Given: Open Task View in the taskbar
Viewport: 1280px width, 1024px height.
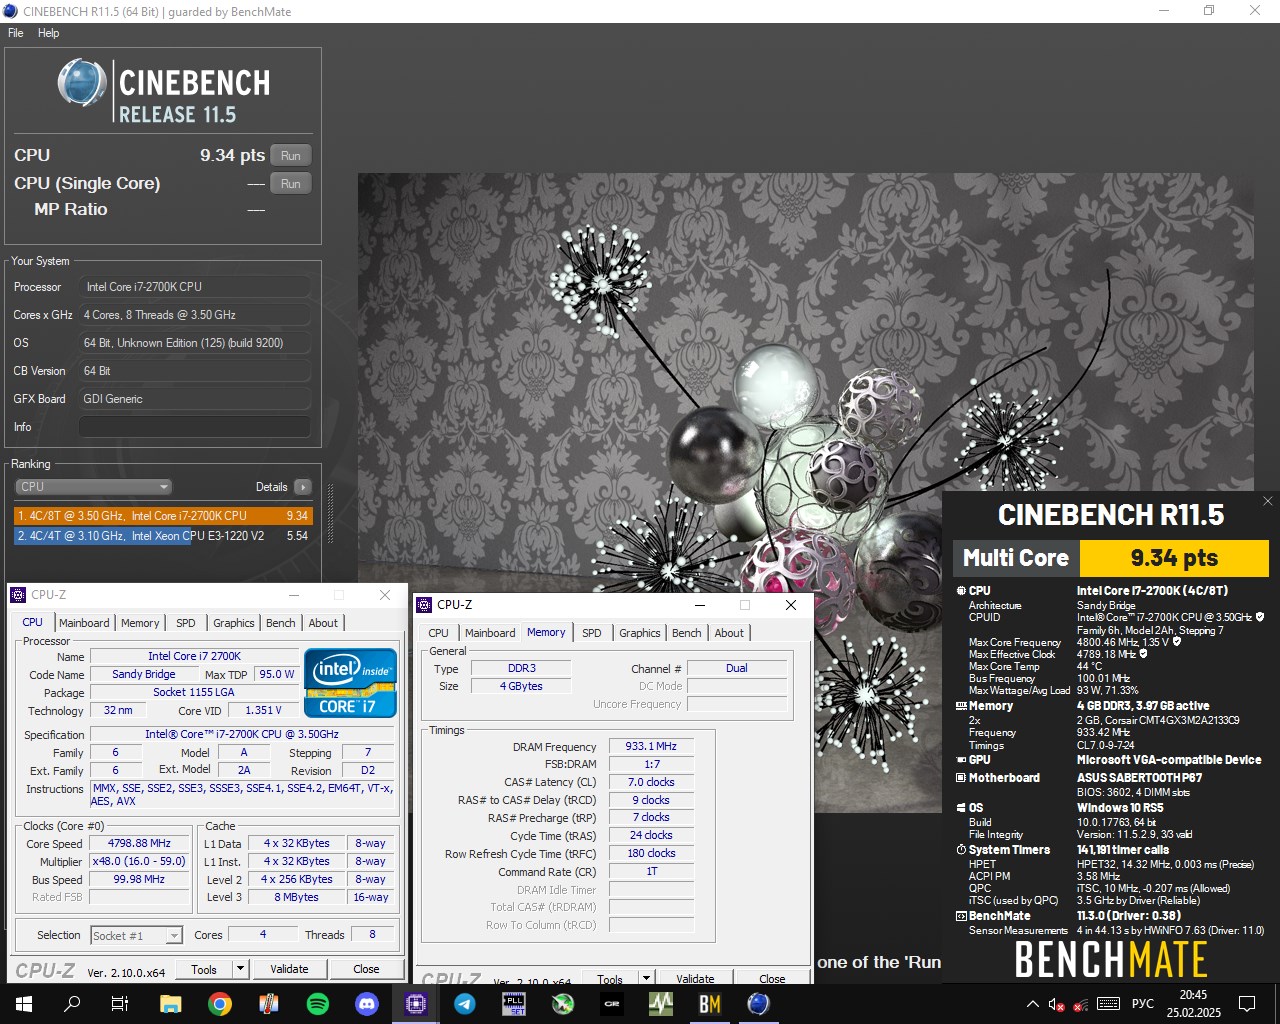Looking at the screenshot, I should coord(120,1004).
